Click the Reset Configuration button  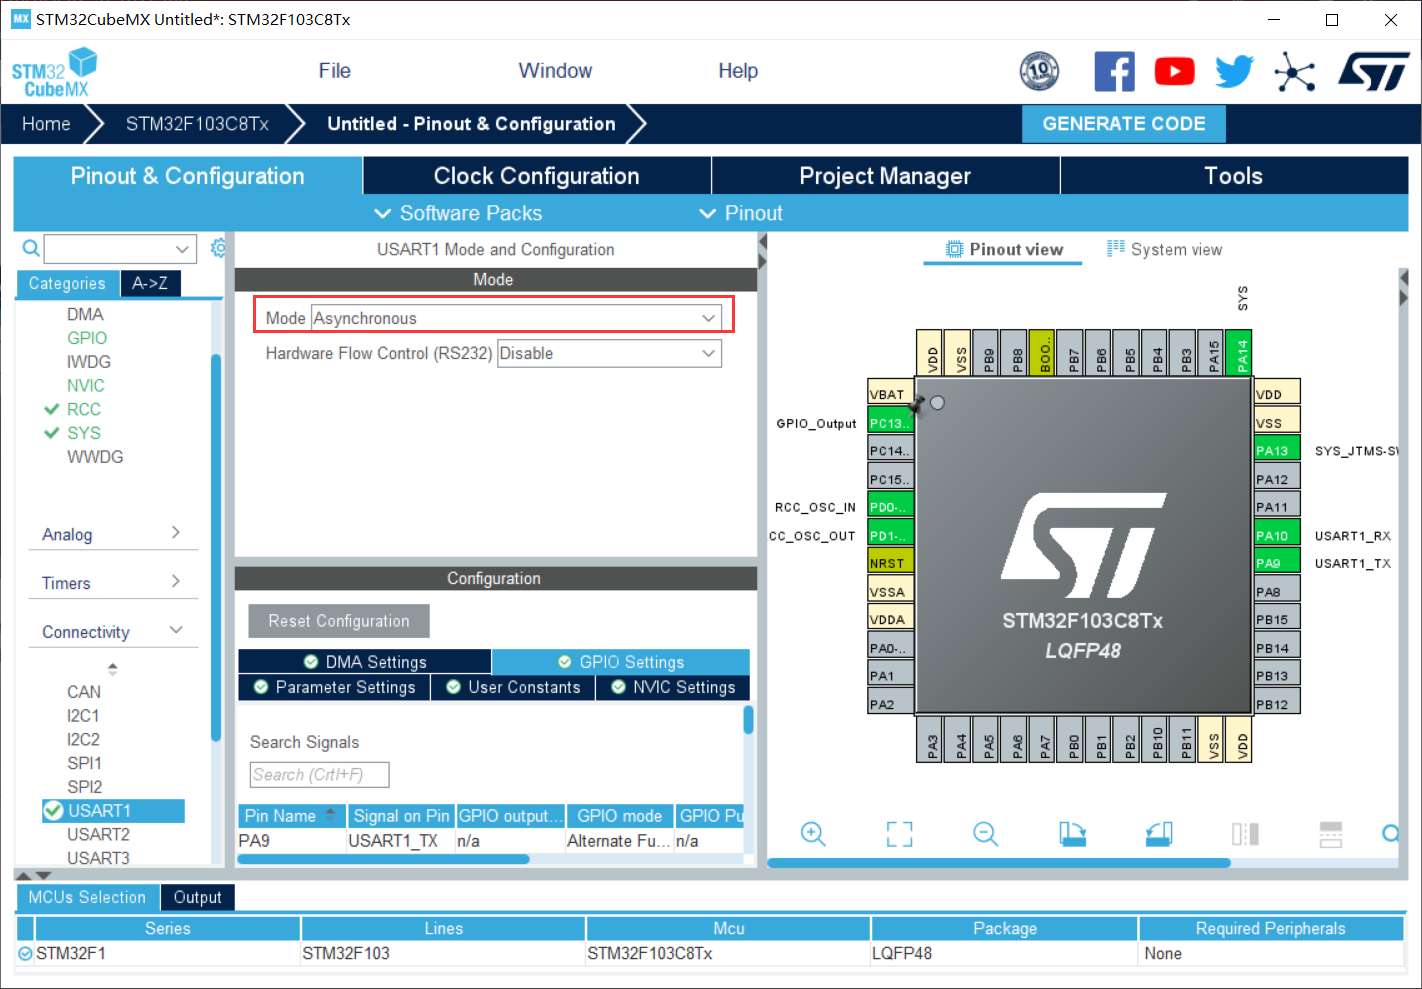339,621
